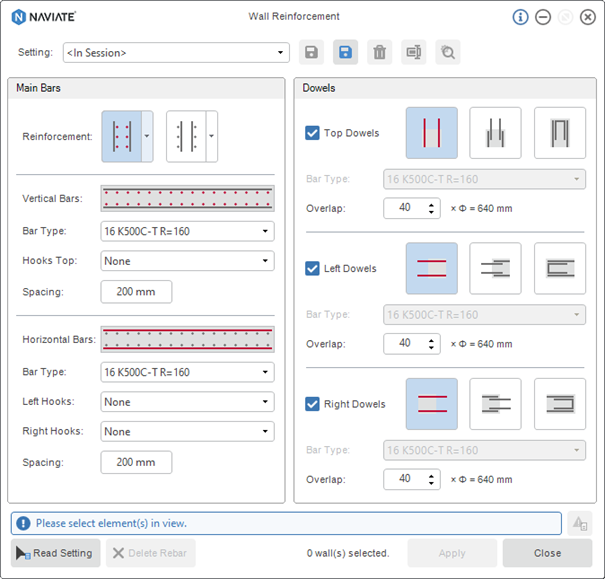Uncheck the Top Dowels checkbox

pyautogui.click(x=312, y=133)
